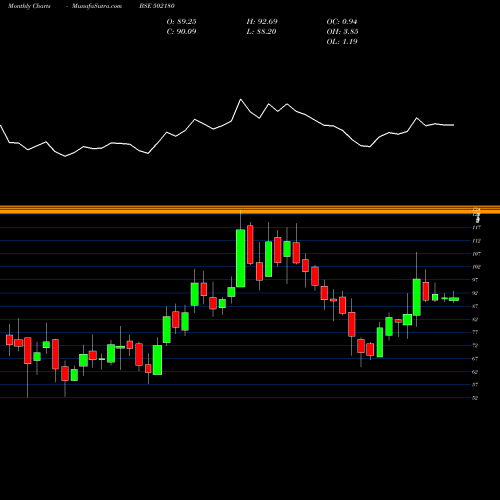Click the "Monthly Charts" title text
Screen dimensions: 500x500
tap(29, 6)
